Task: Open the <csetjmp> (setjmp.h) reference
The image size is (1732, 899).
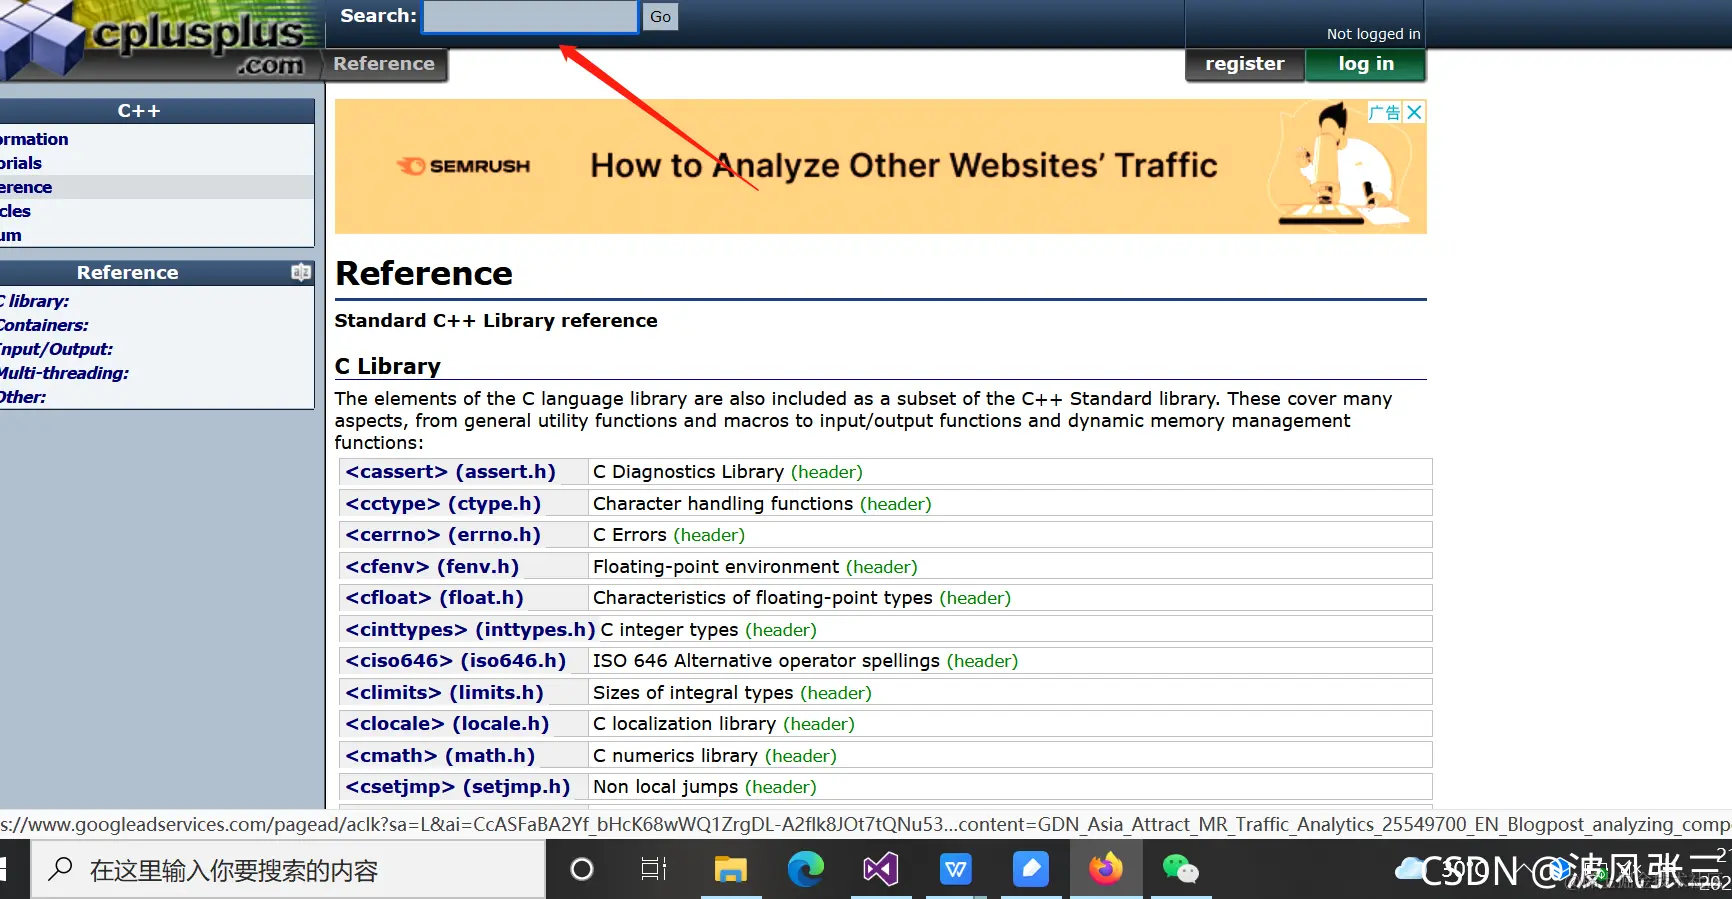Action: [457, 787]
